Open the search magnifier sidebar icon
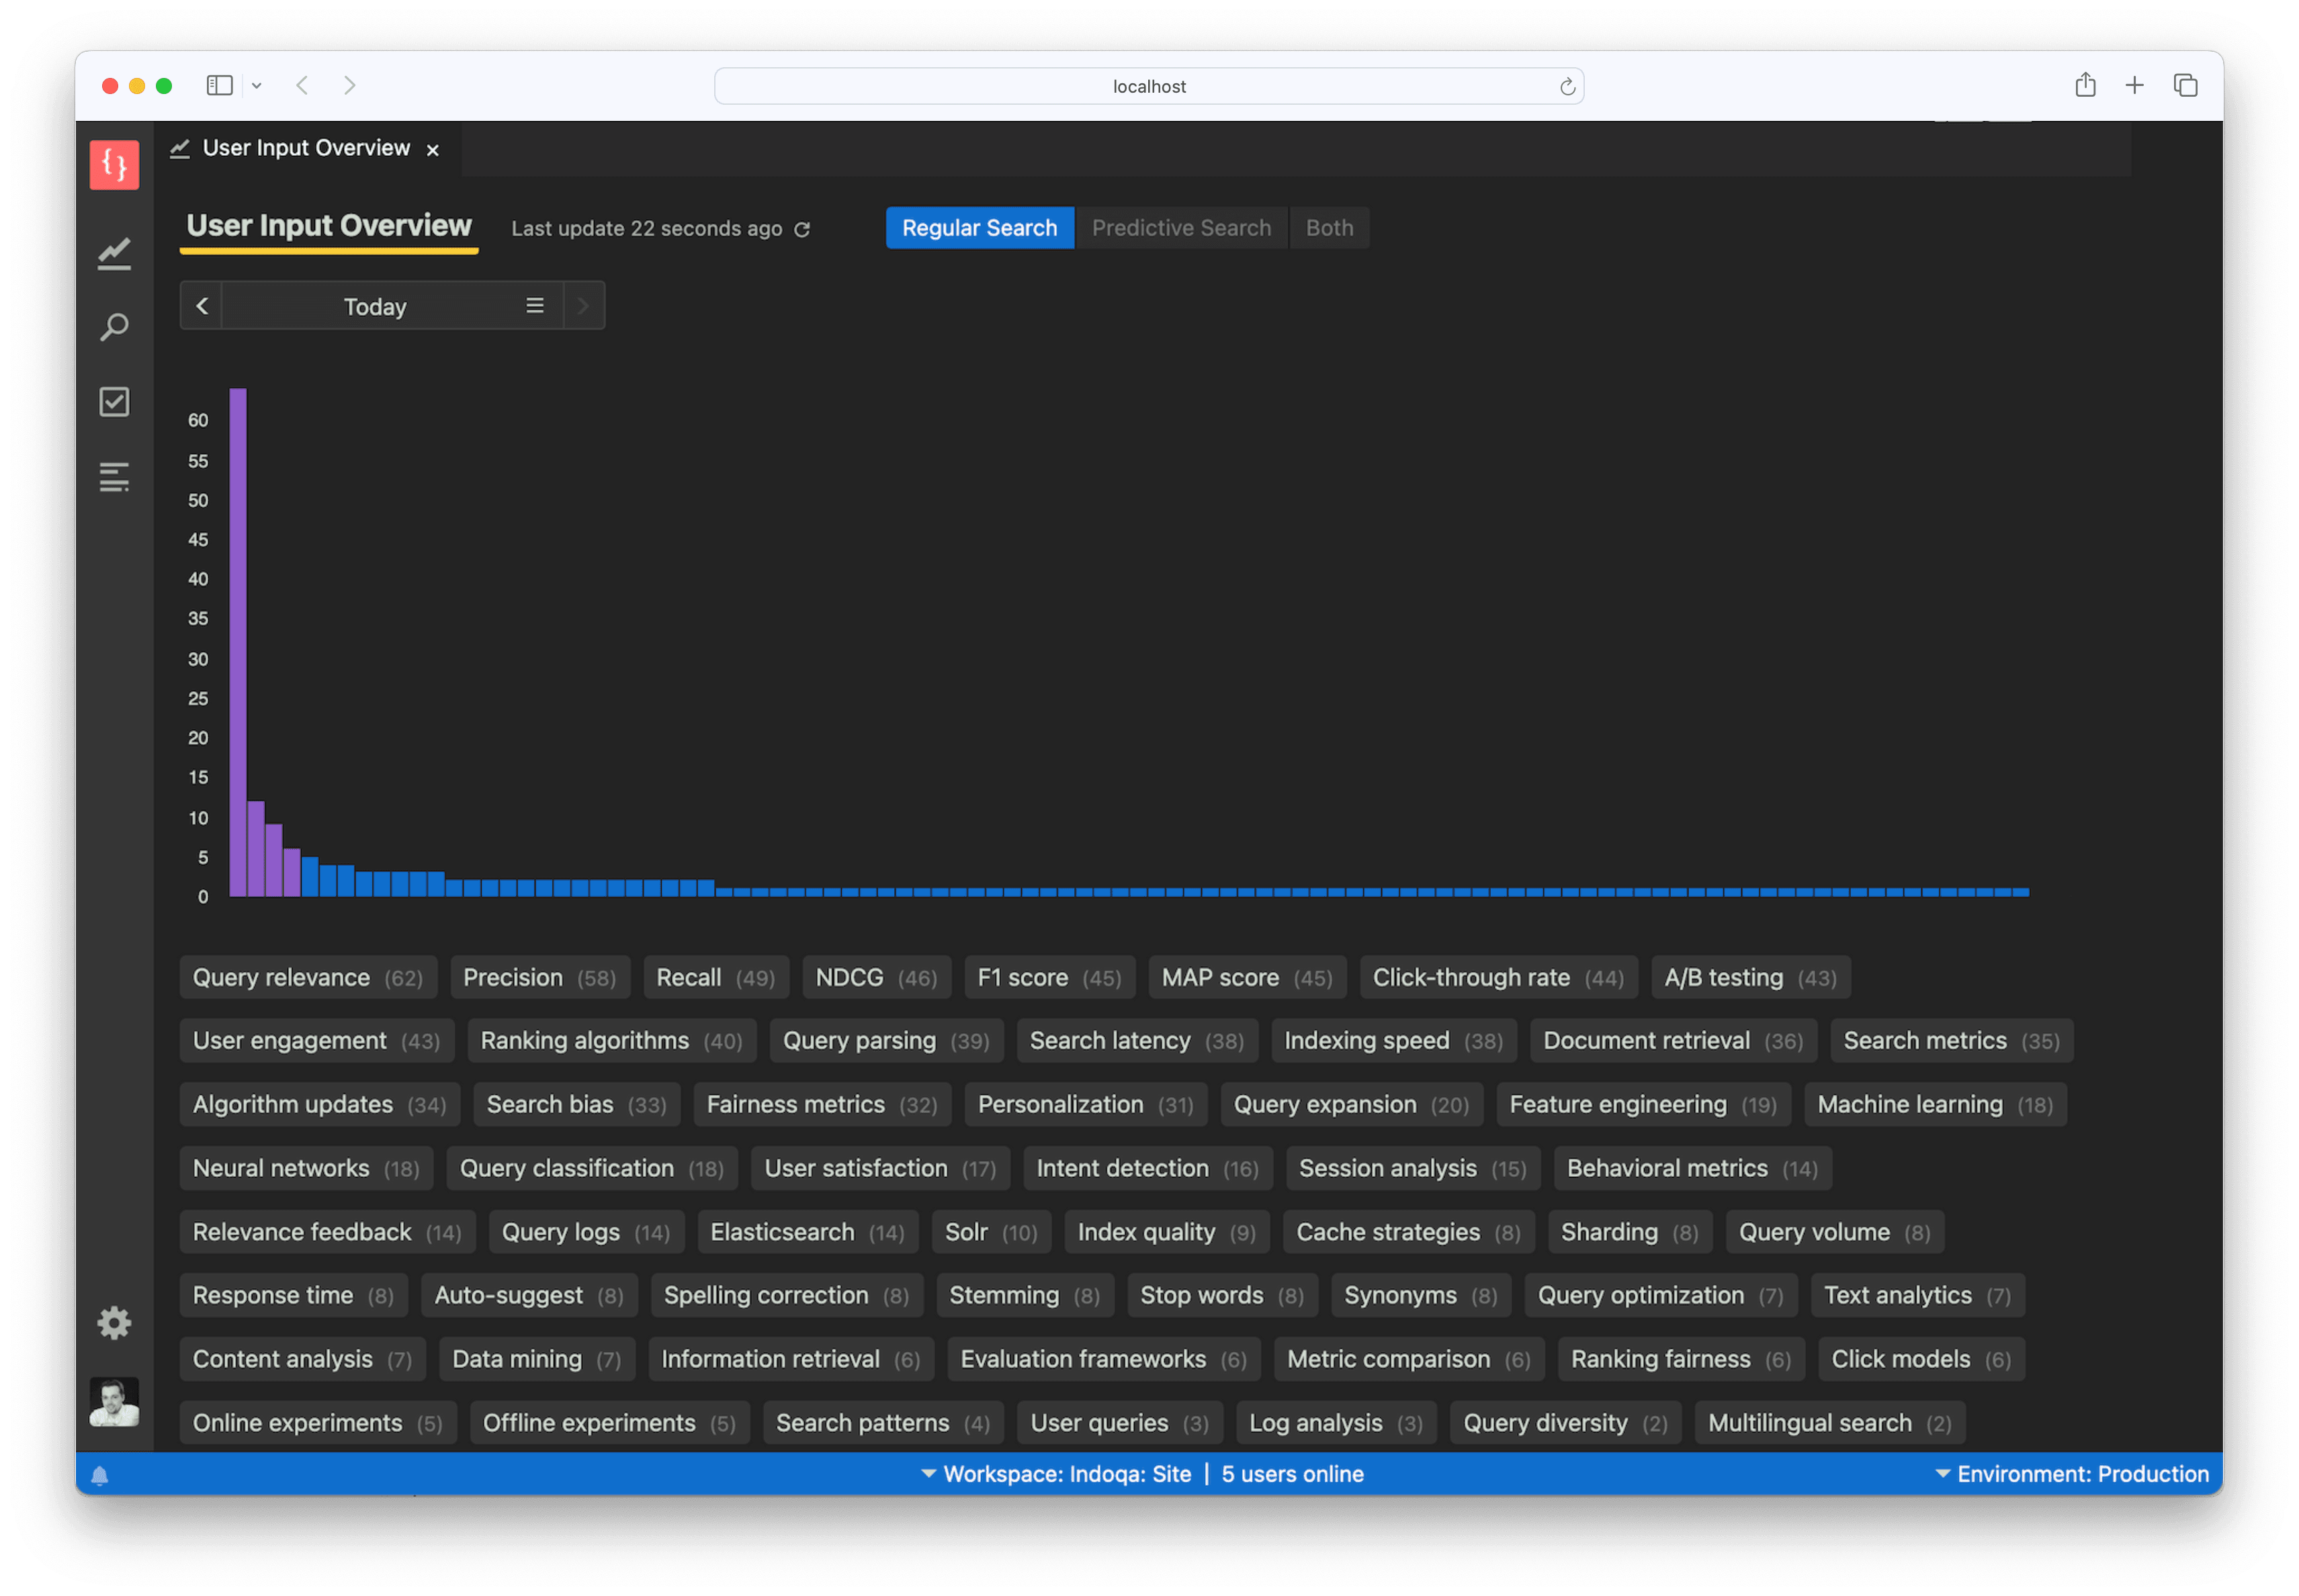 coord(114,327)
